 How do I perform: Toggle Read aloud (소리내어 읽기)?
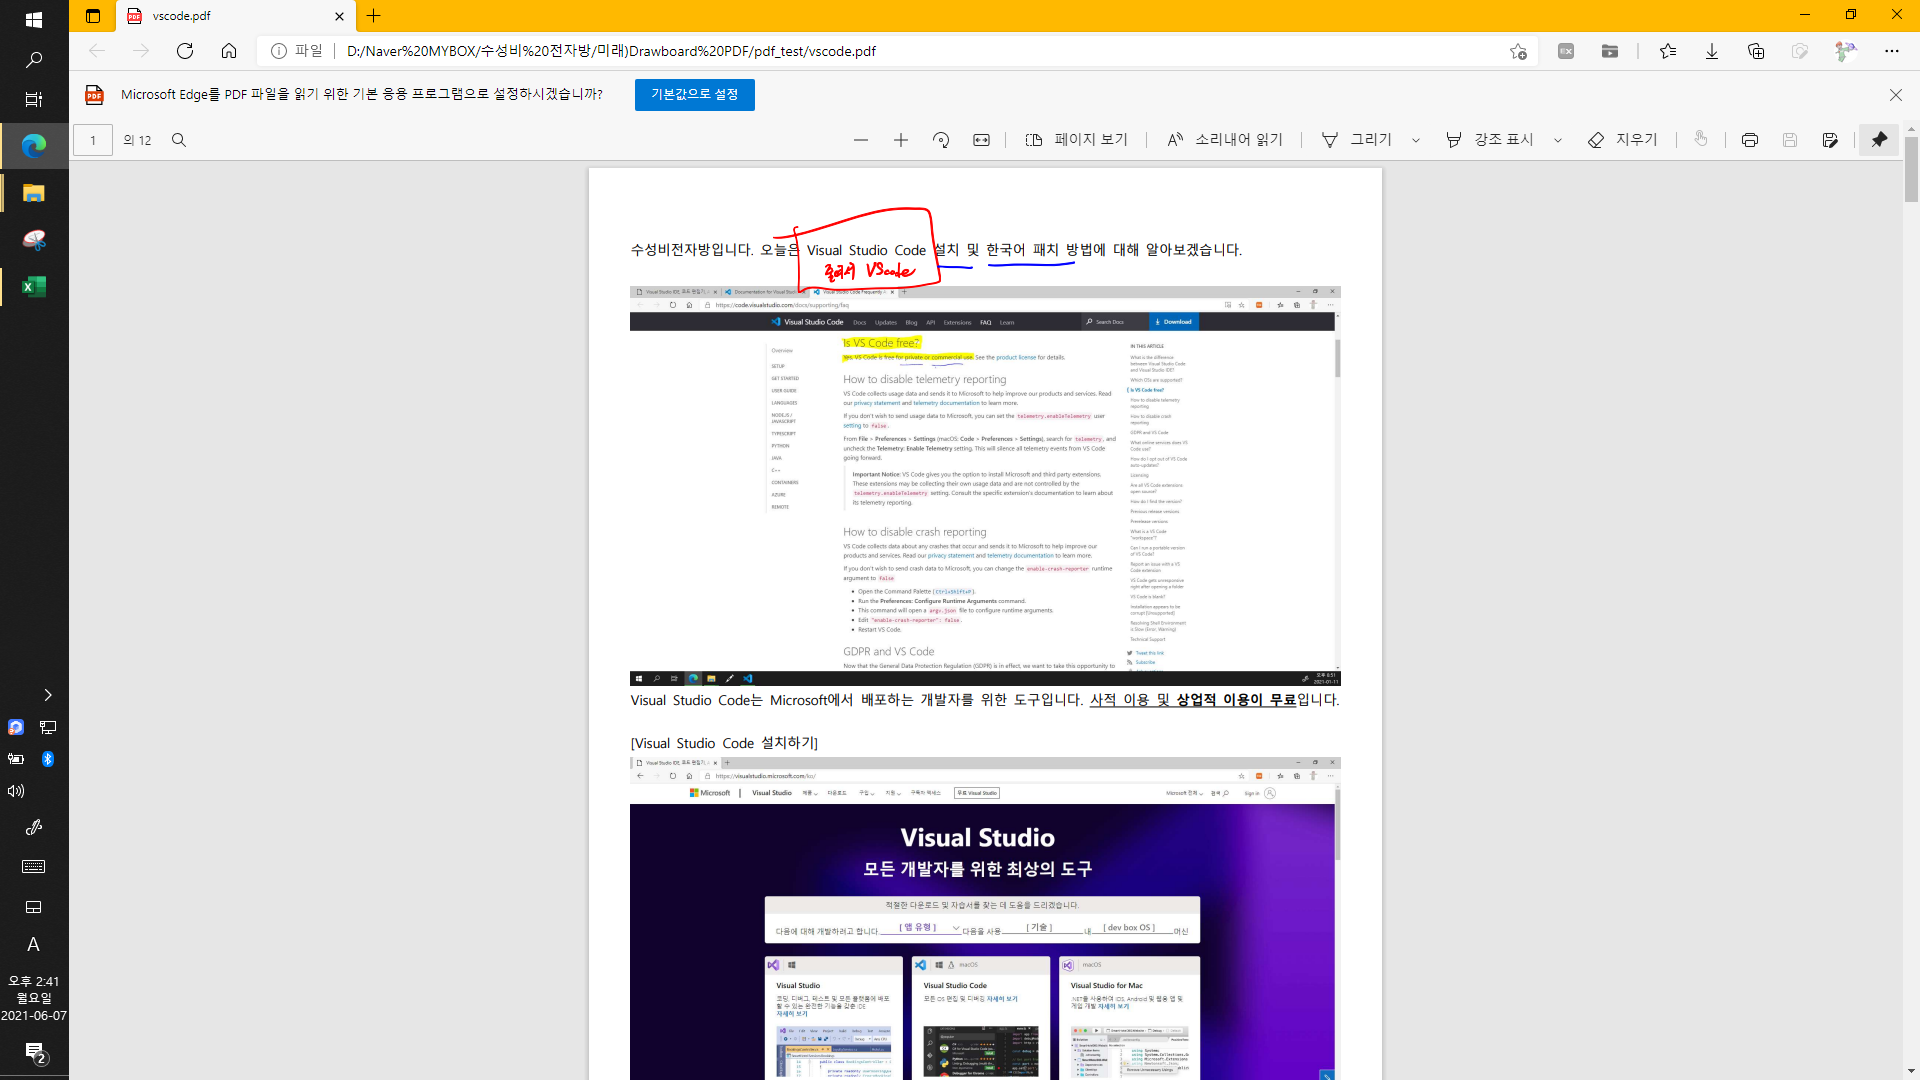[x=1225, y=140]
